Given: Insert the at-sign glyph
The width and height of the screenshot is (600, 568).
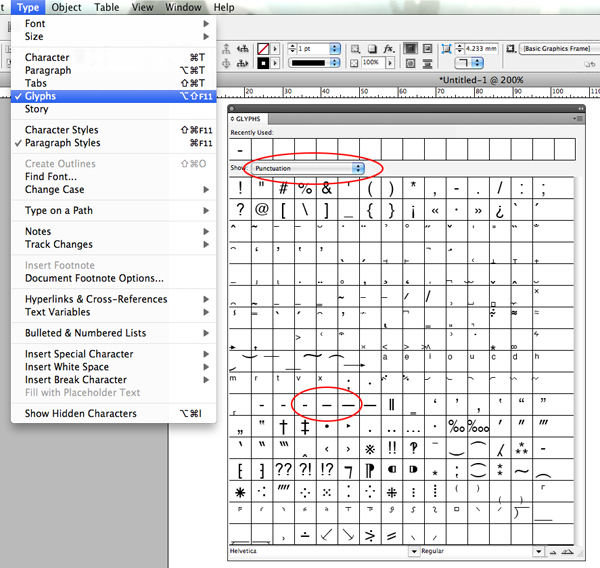Looking at the screenshot, I should click(x=262, y=209).
